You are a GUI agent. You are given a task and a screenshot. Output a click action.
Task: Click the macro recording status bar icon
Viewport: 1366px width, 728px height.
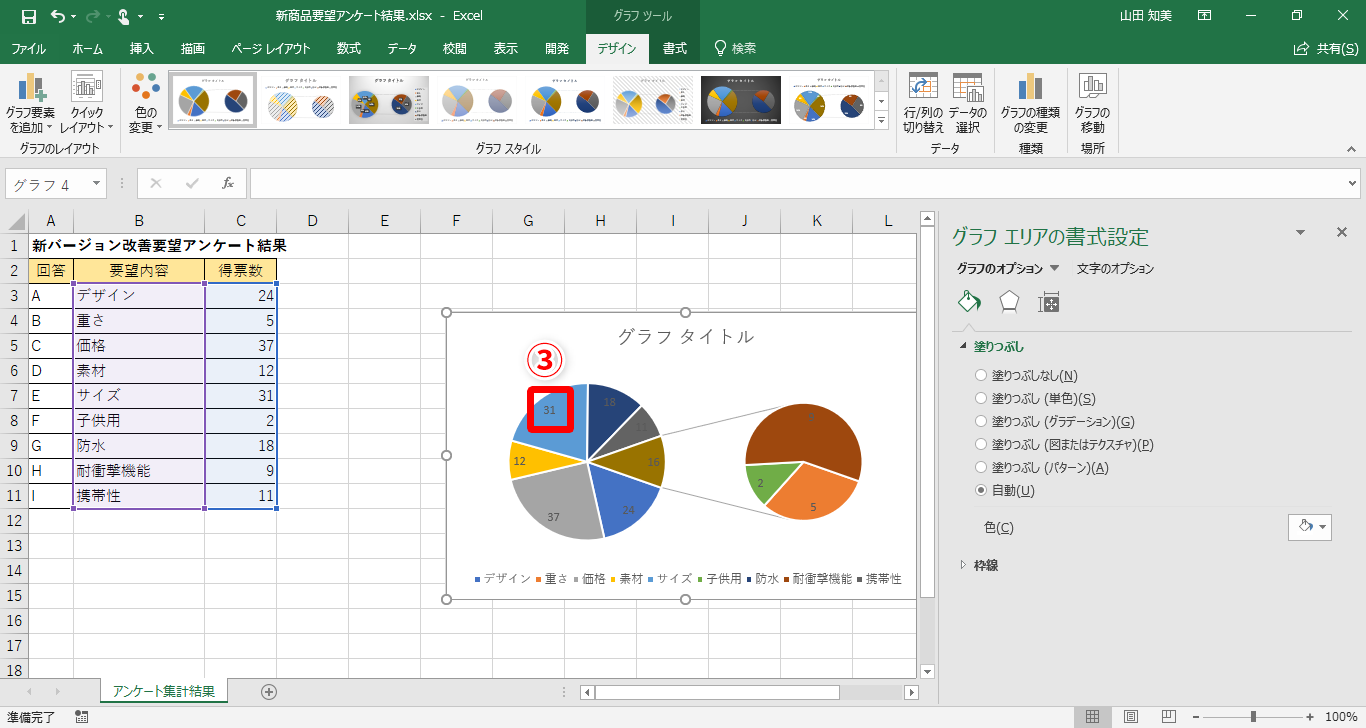pos(81,716)
